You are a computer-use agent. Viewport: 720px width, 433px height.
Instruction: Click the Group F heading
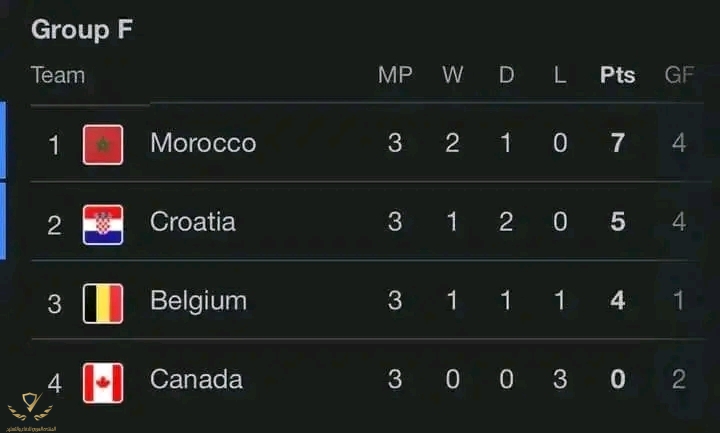pos(82,29)
